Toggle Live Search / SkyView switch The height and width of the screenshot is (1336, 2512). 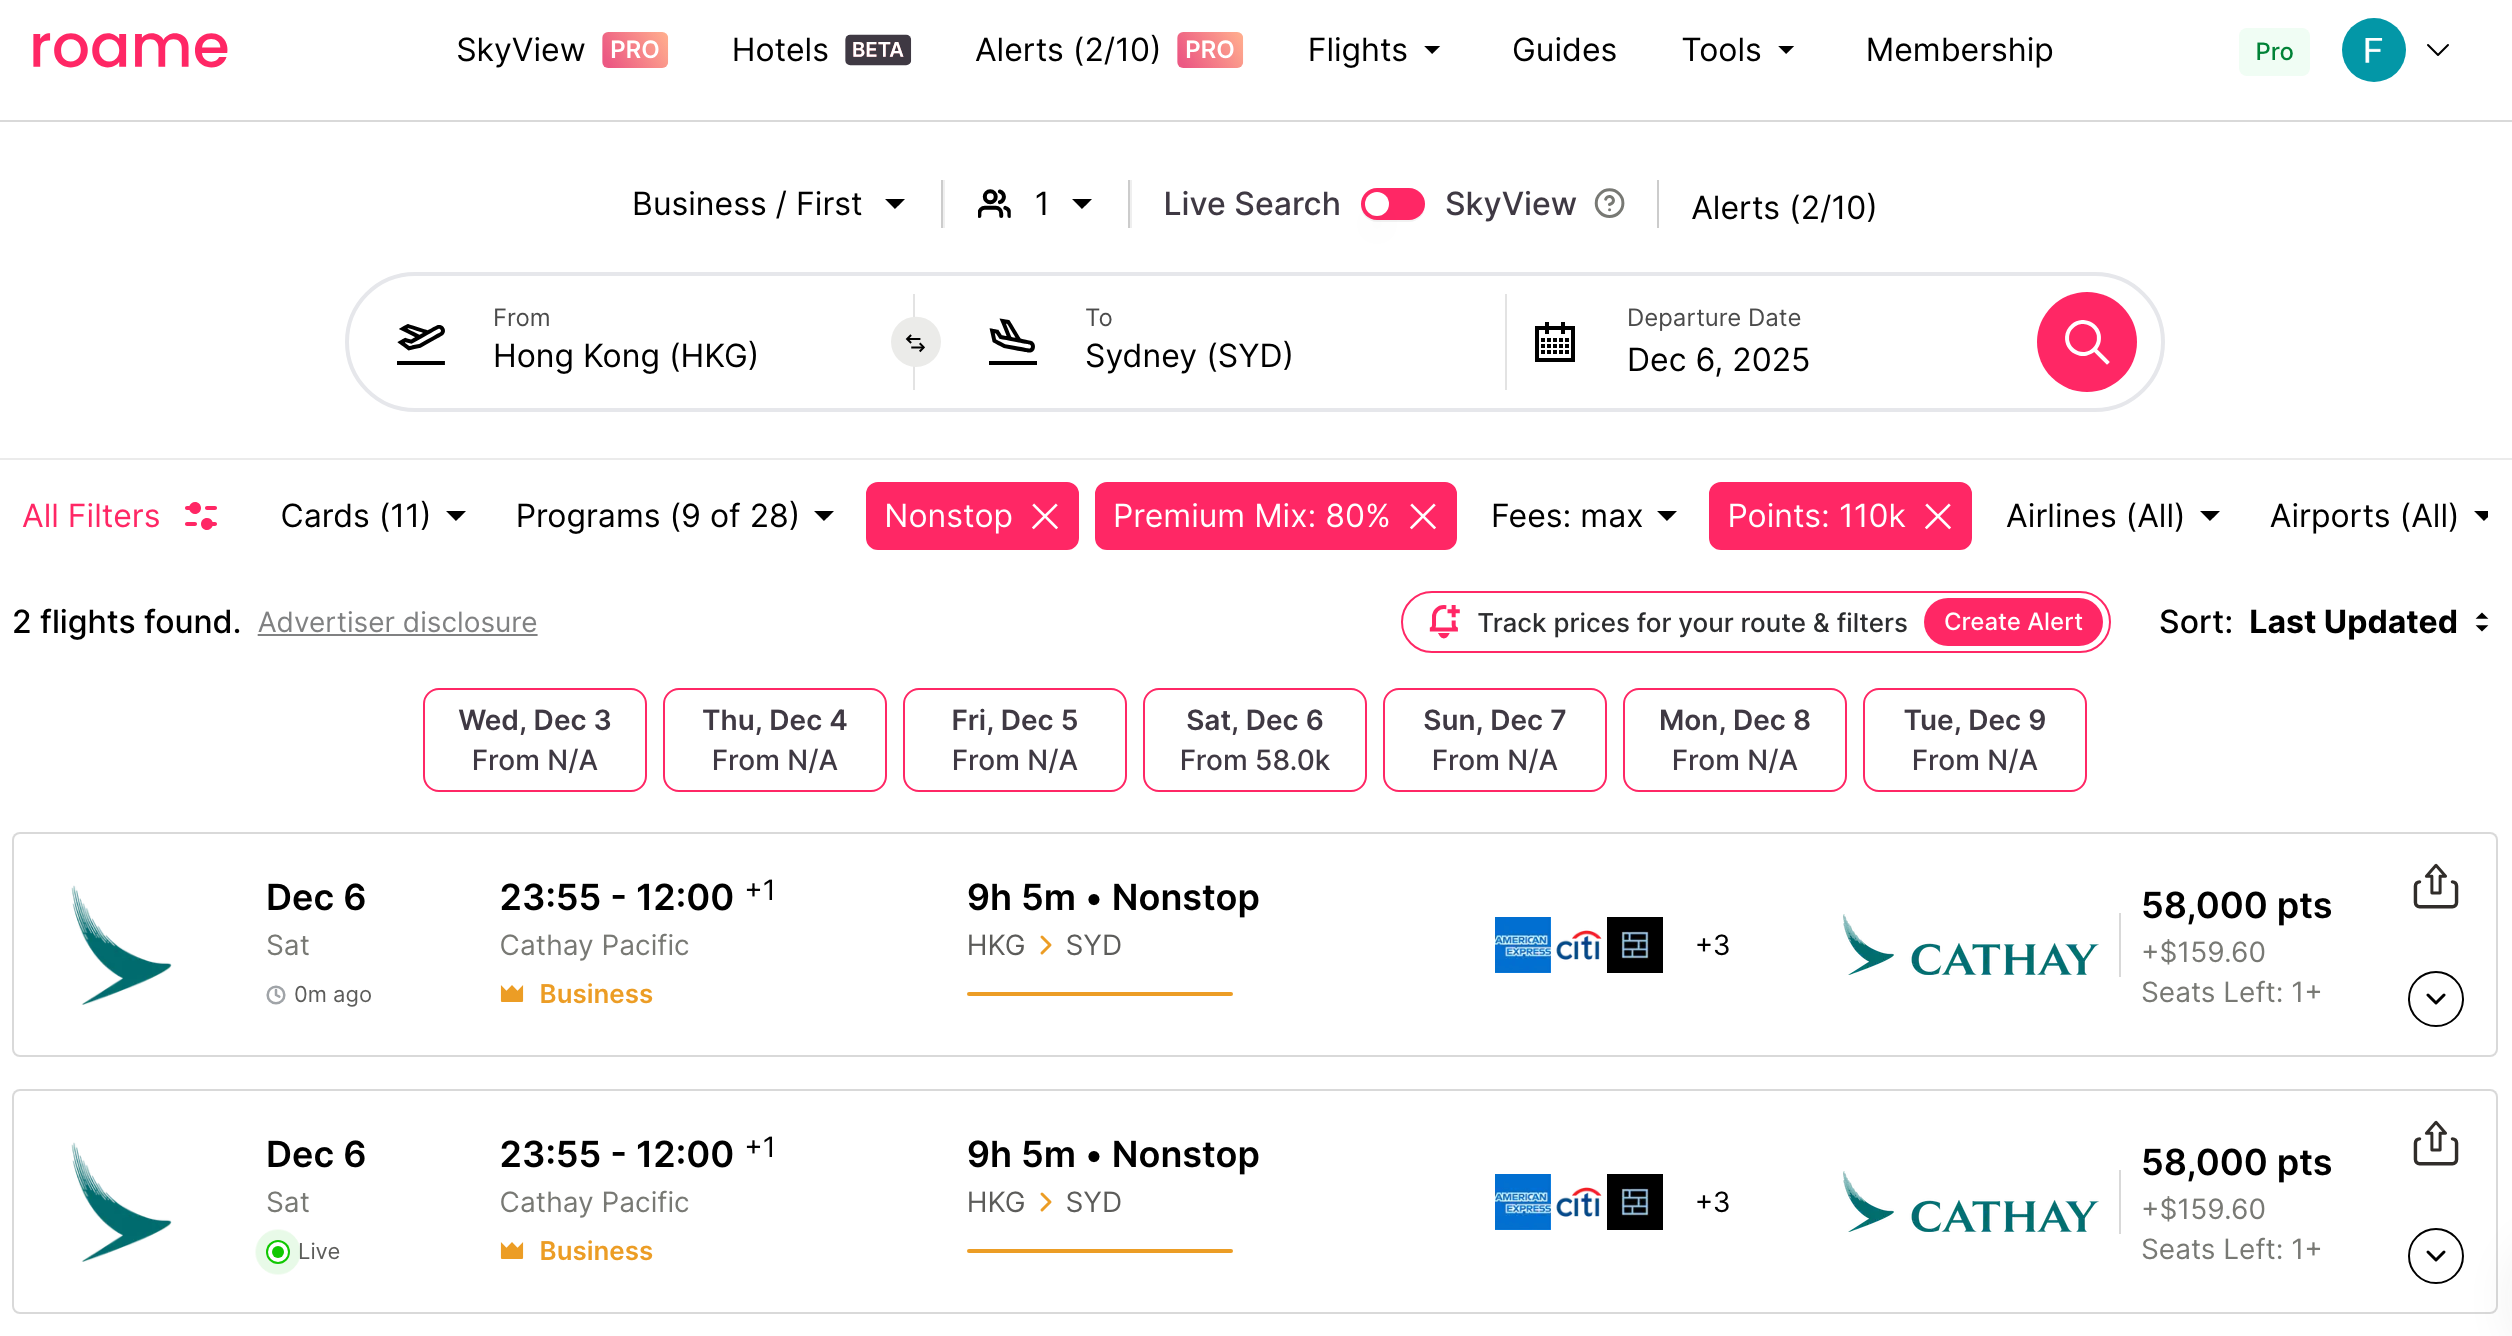(1392, 204)
